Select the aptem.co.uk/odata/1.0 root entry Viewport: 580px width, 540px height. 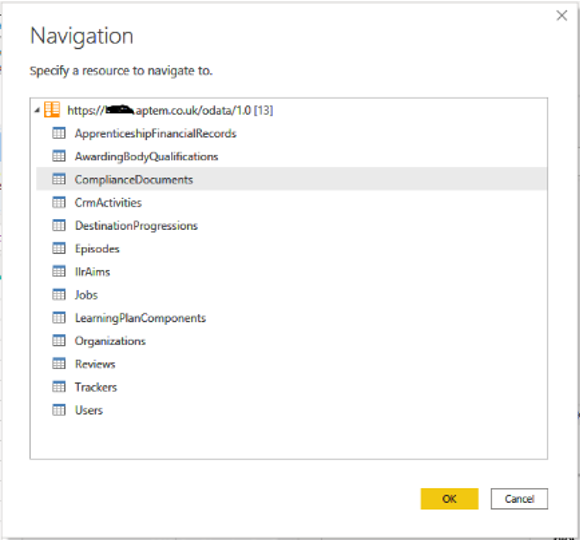pyautogui.click(x=170, y=110)
